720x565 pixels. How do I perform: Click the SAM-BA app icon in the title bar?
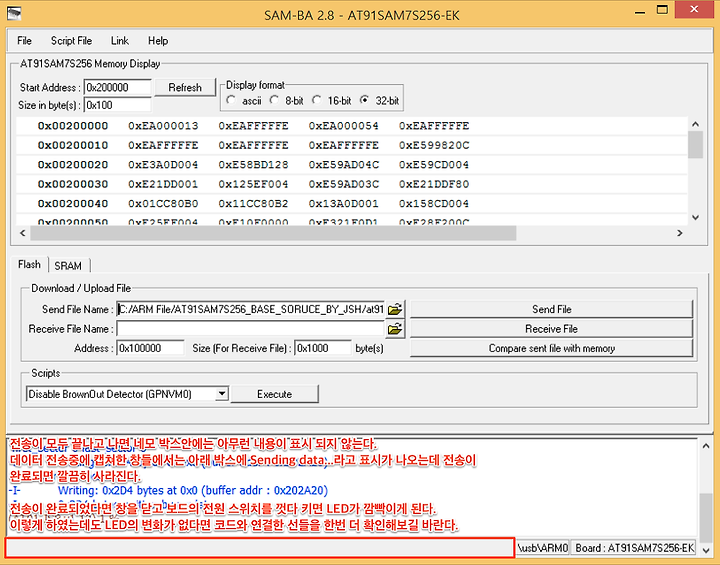point(14,13)
